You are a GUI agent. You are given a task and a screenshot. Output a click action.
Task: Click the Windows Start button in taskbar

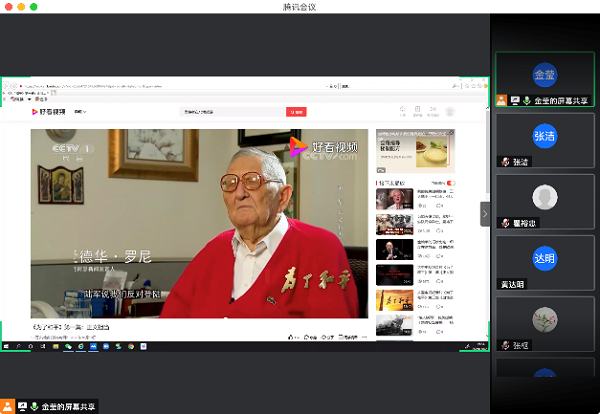[x=7, y=346]
